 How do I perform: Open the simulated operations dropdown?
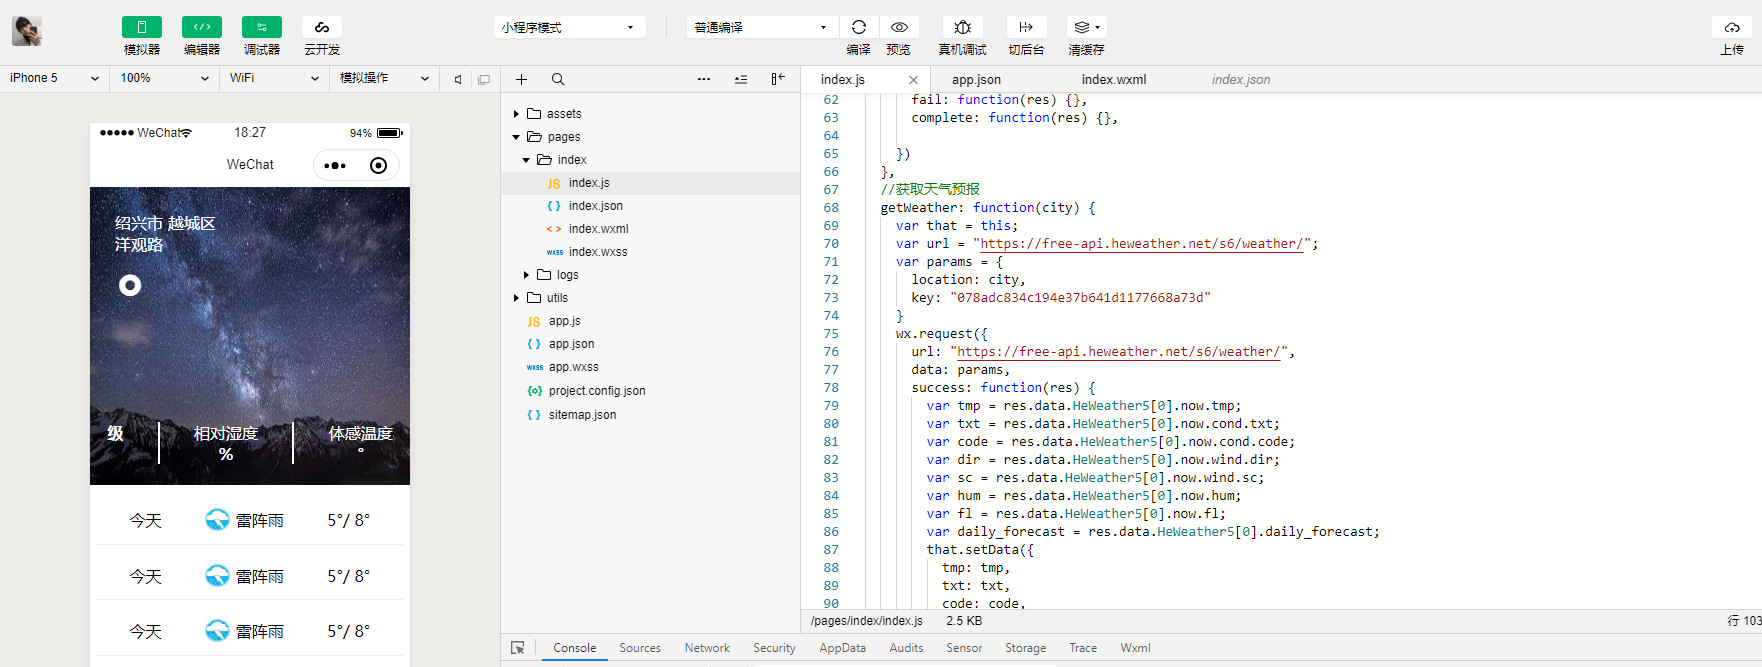[x=384, y=78]
